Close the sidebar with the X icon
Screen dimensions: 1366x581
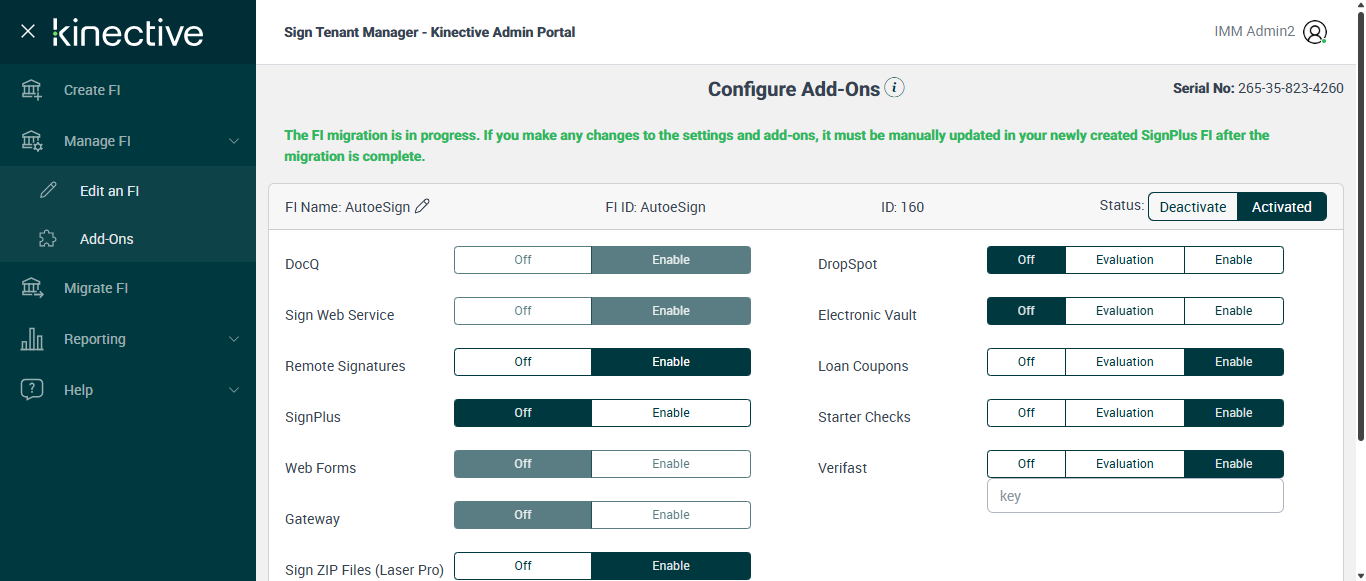point(28,32)
